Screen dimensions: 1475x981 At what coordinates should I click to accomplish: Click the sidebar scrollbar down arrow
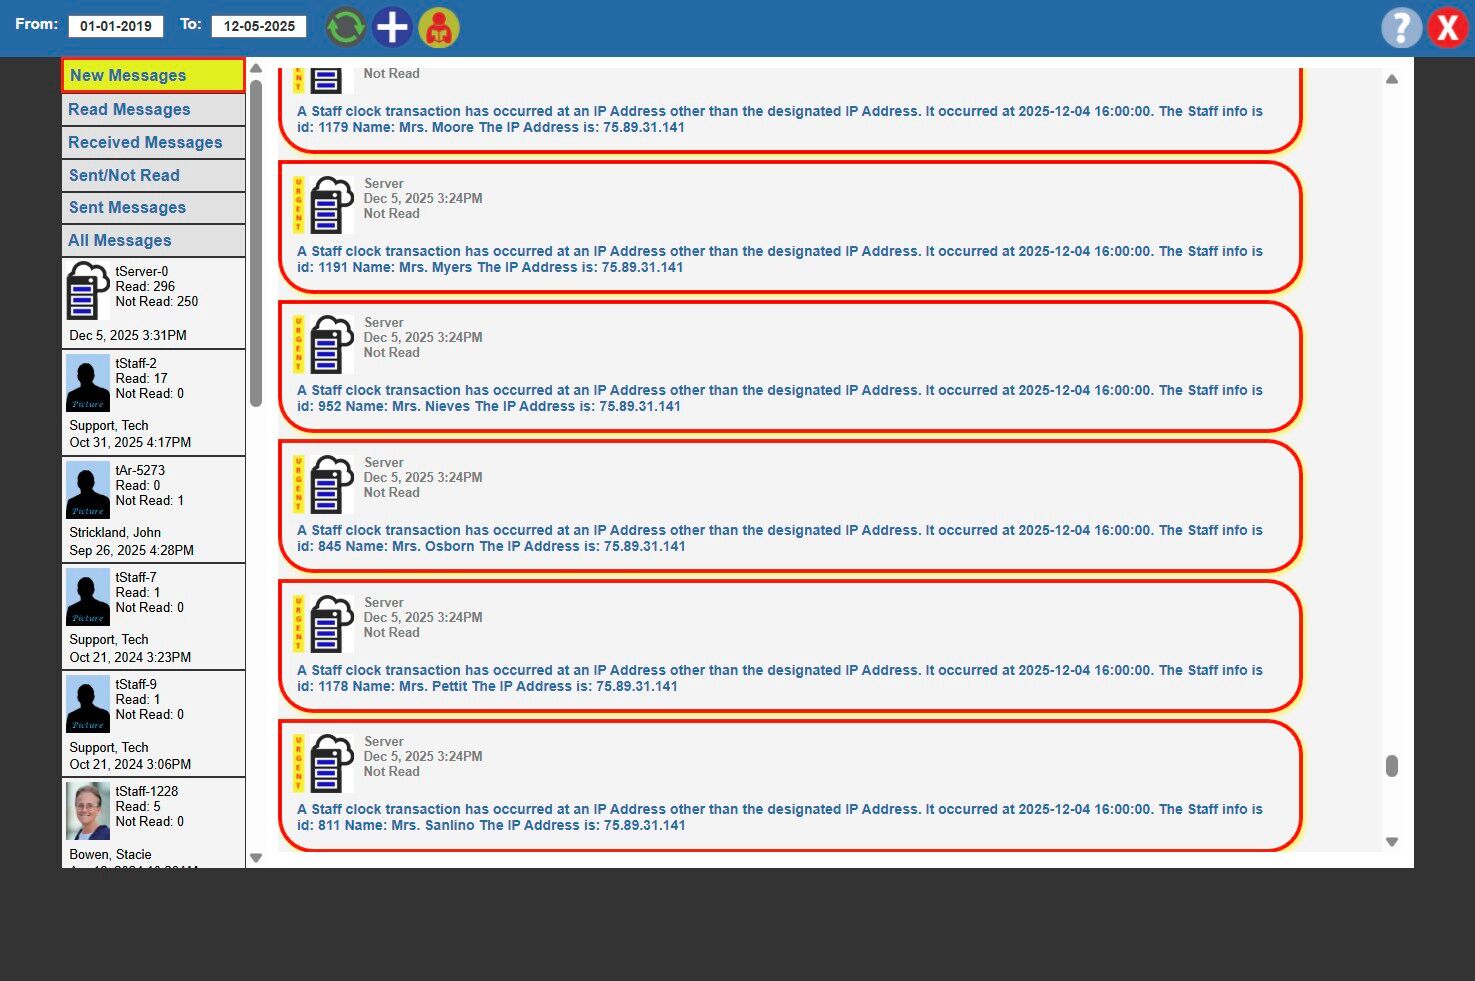click(256, 858)
